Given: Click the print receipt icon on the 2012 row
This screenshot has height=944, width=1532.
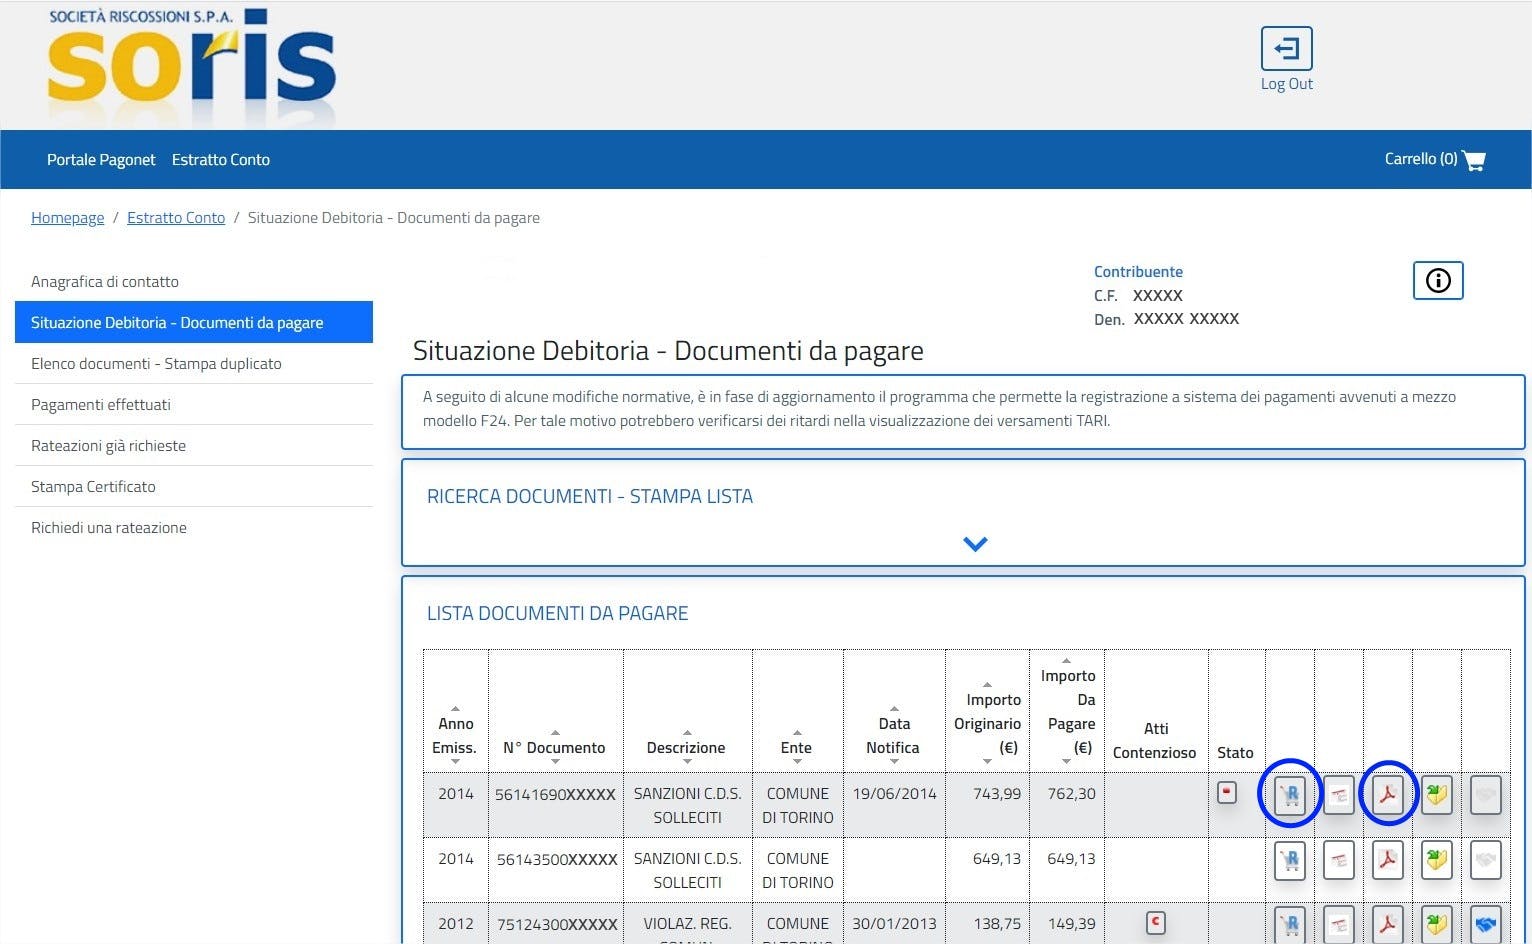Looking at the screenshot, I should coord(1338,924).
